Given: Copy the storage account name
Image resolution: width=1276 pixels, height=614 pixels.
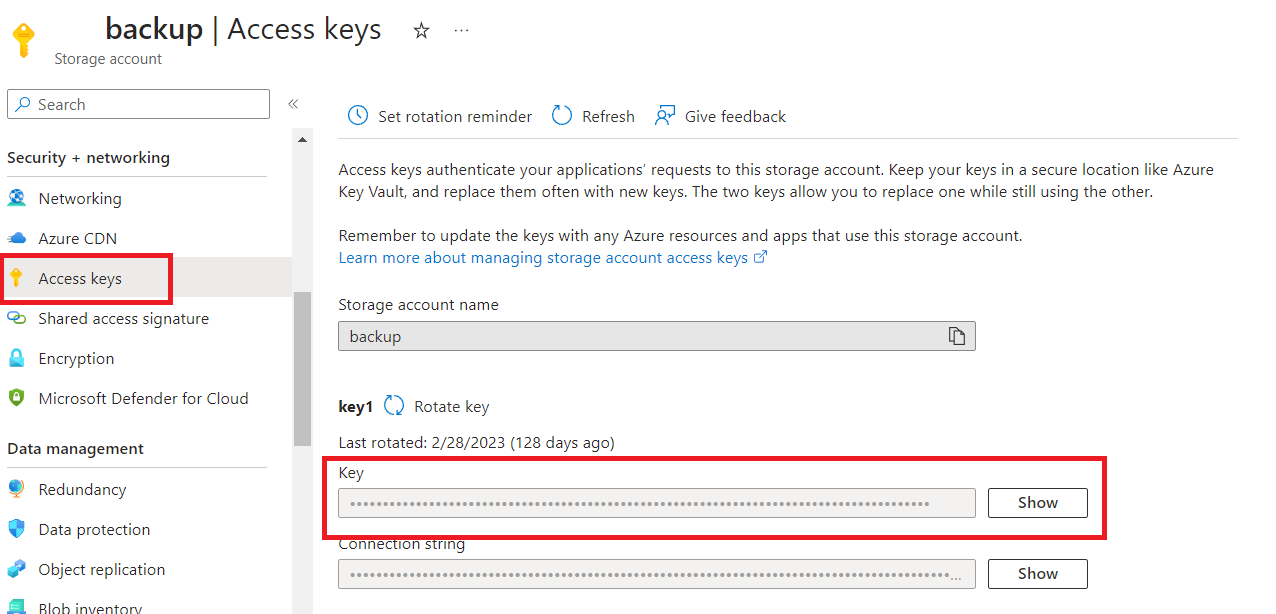Looking at the screenshot, I should click(x=957, y=336).
